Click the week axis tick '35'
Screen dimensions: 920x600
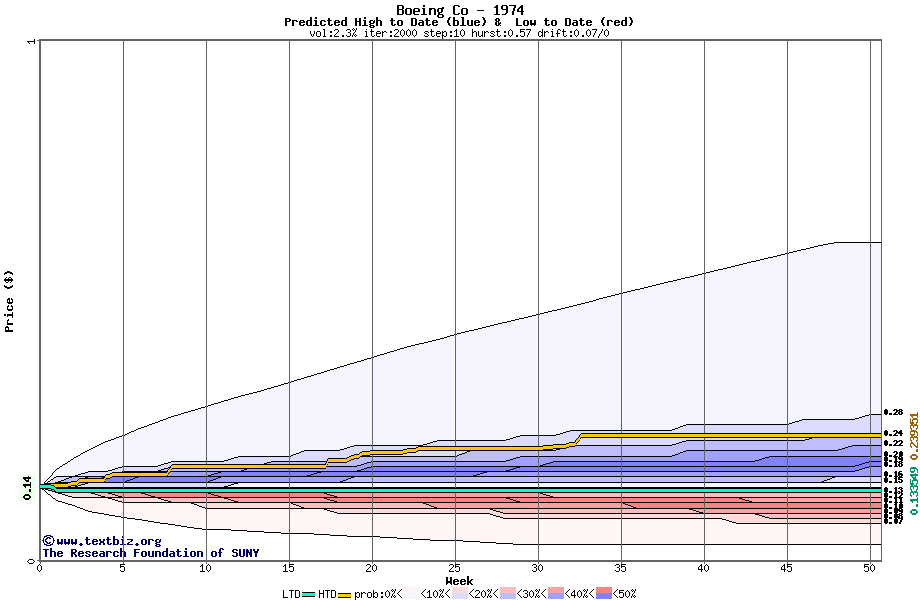tap(620, 568)
